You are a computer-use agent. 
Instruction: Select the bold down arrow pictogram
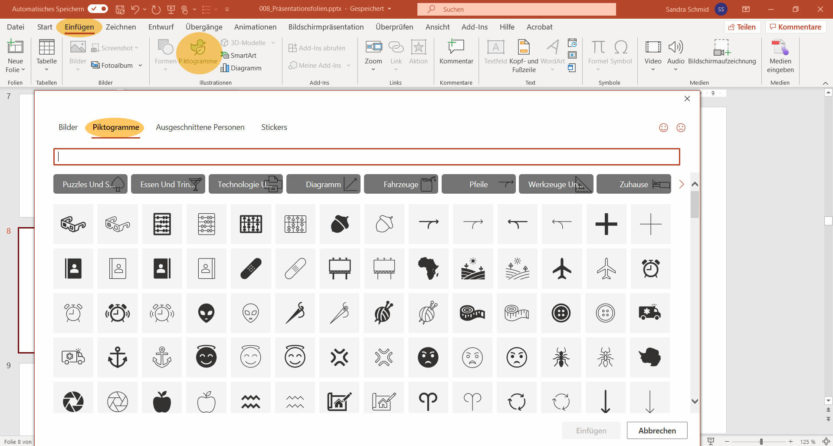coord(606,401)
